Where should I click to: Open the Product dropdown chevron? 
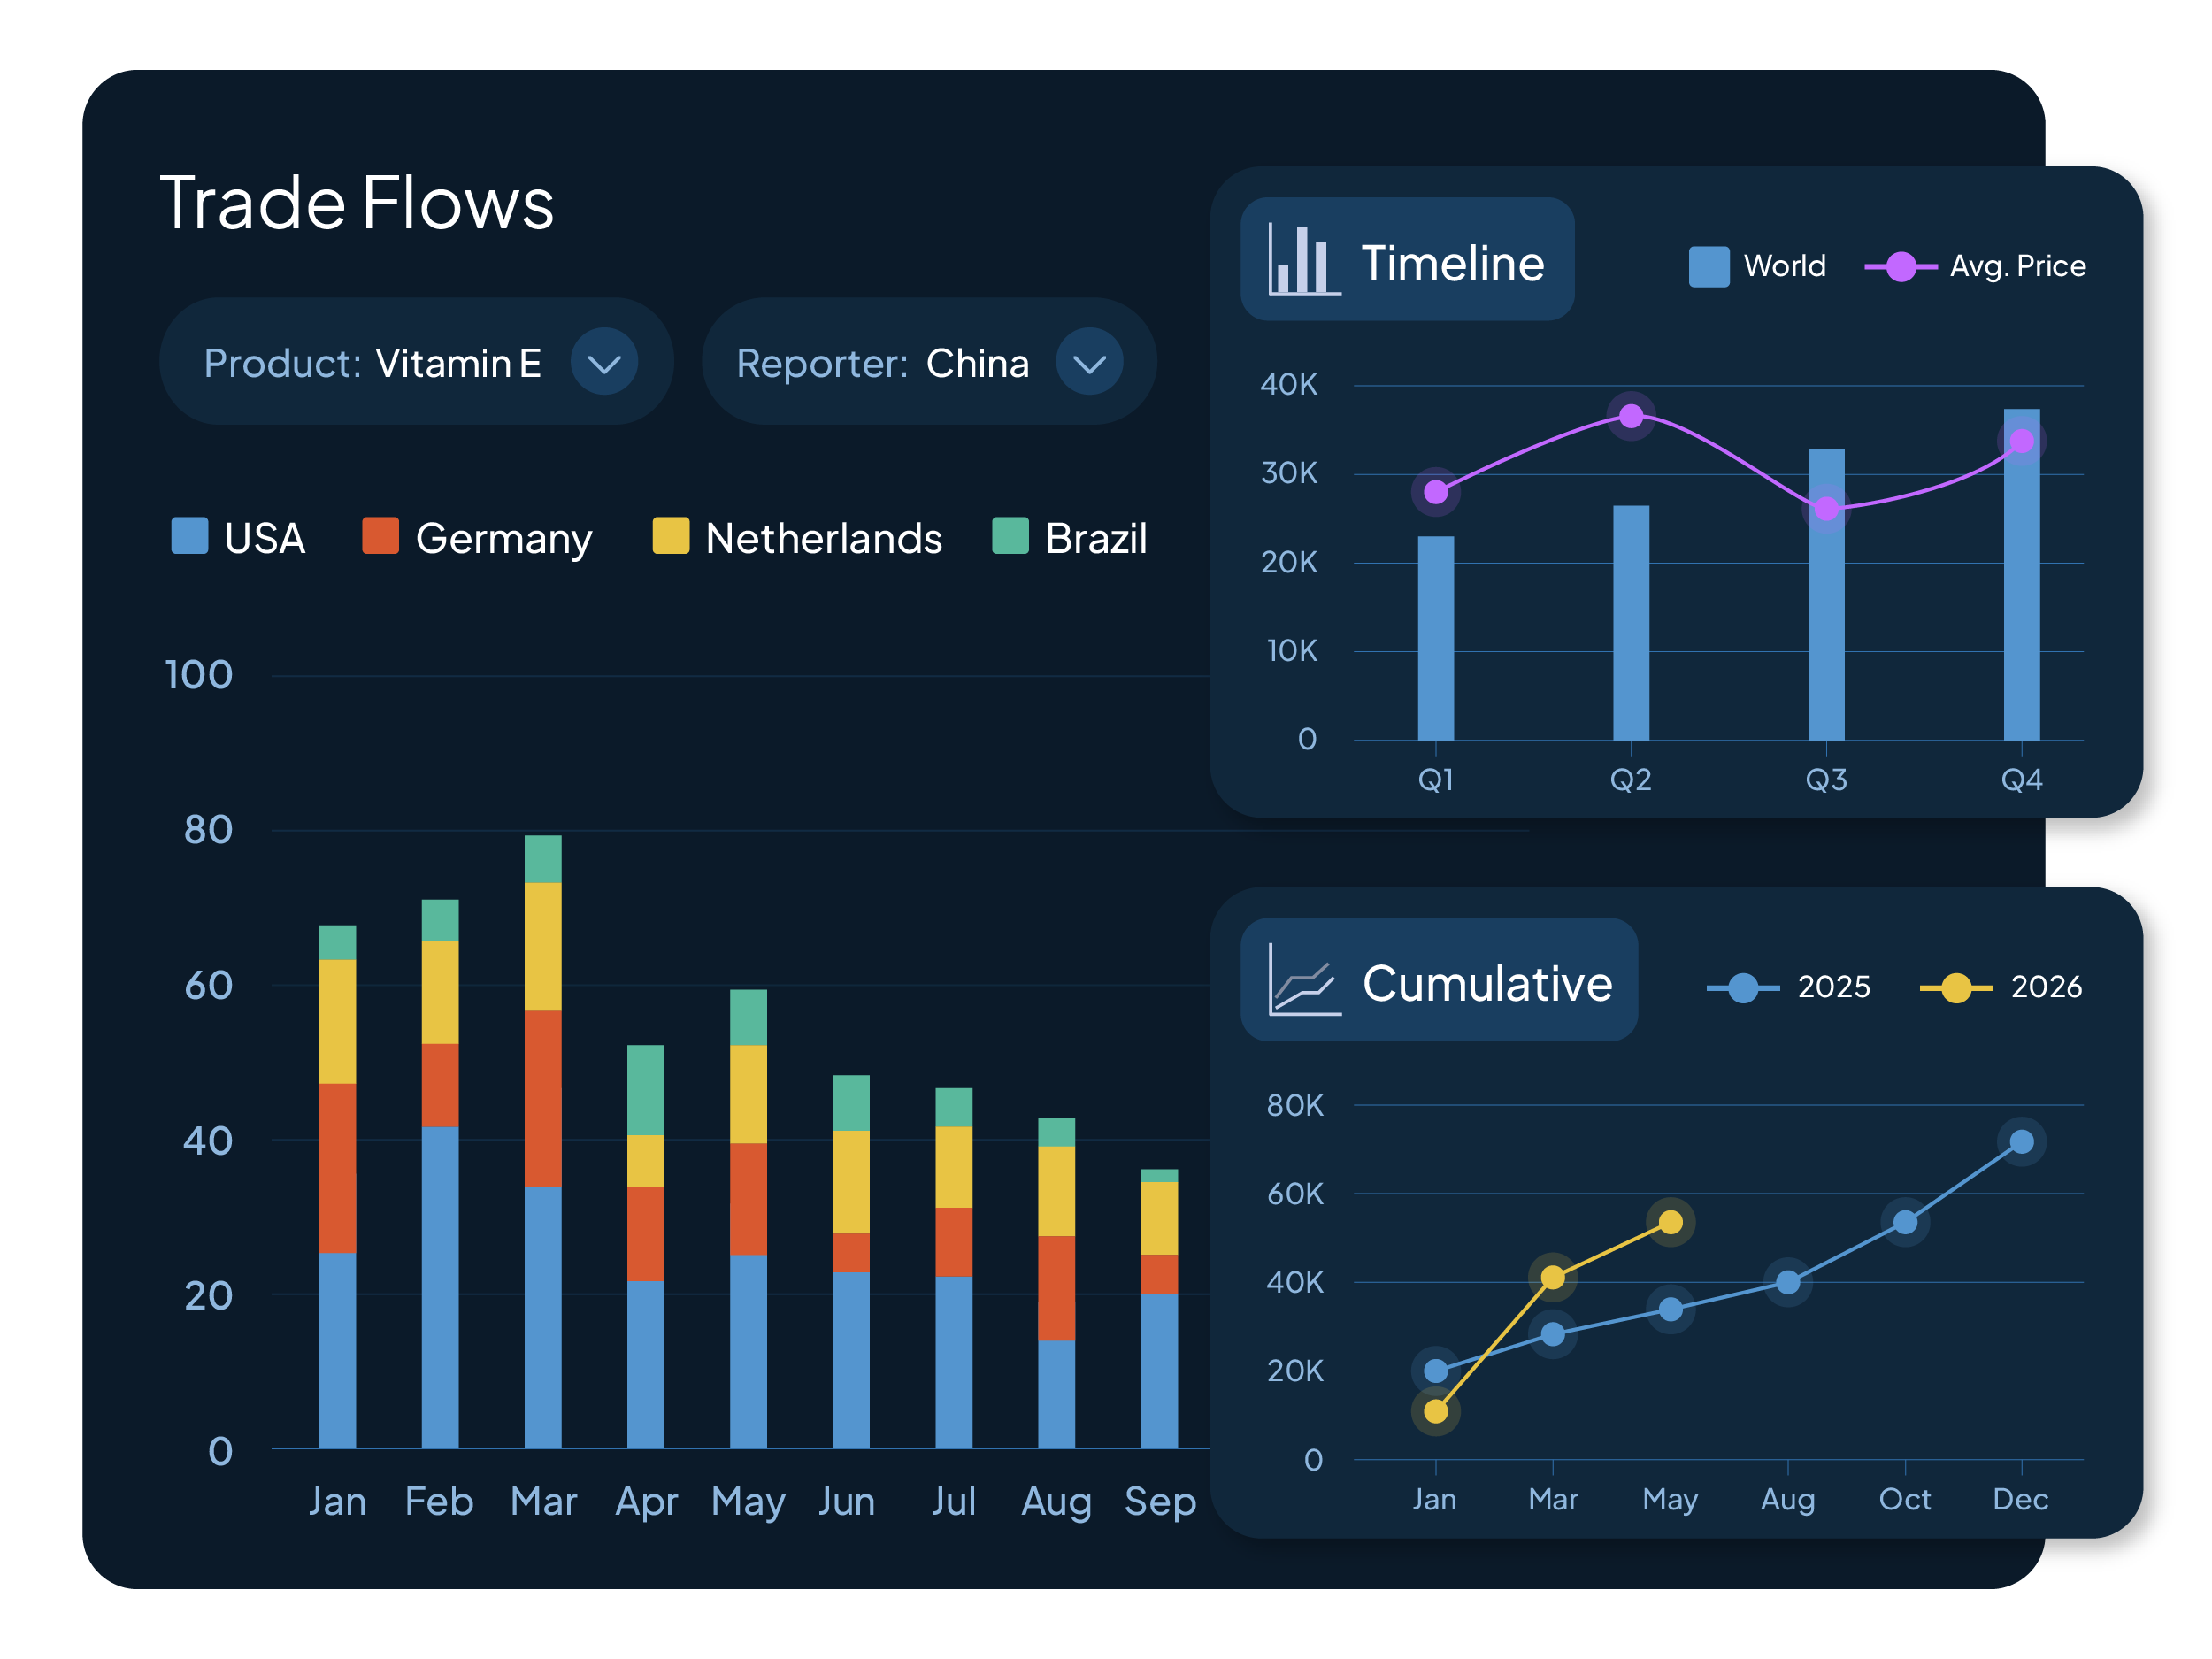pyautogui.click(x=604, y=362)
